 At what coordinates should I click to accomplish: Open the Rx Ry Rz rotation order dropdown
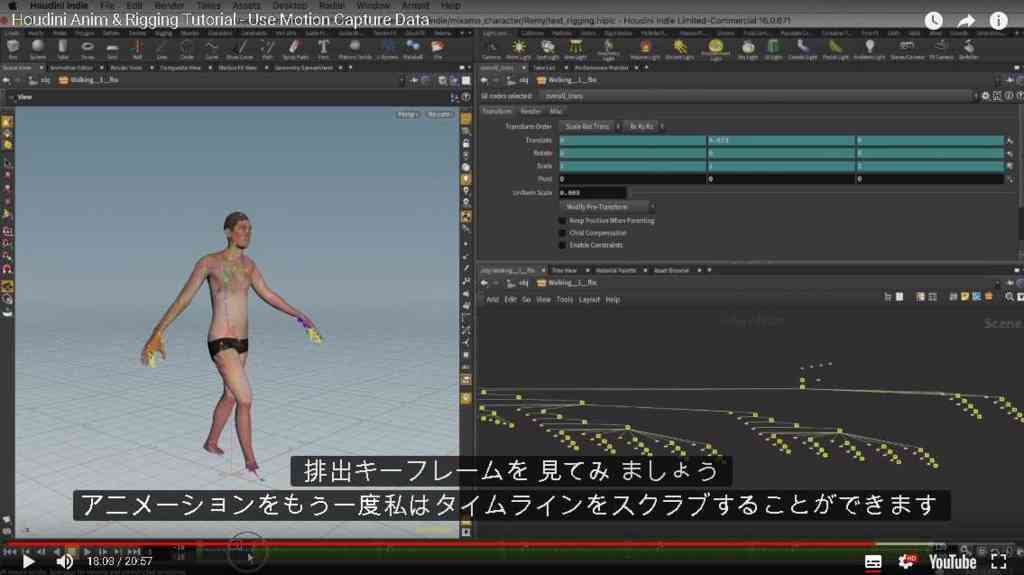point(644,126)
